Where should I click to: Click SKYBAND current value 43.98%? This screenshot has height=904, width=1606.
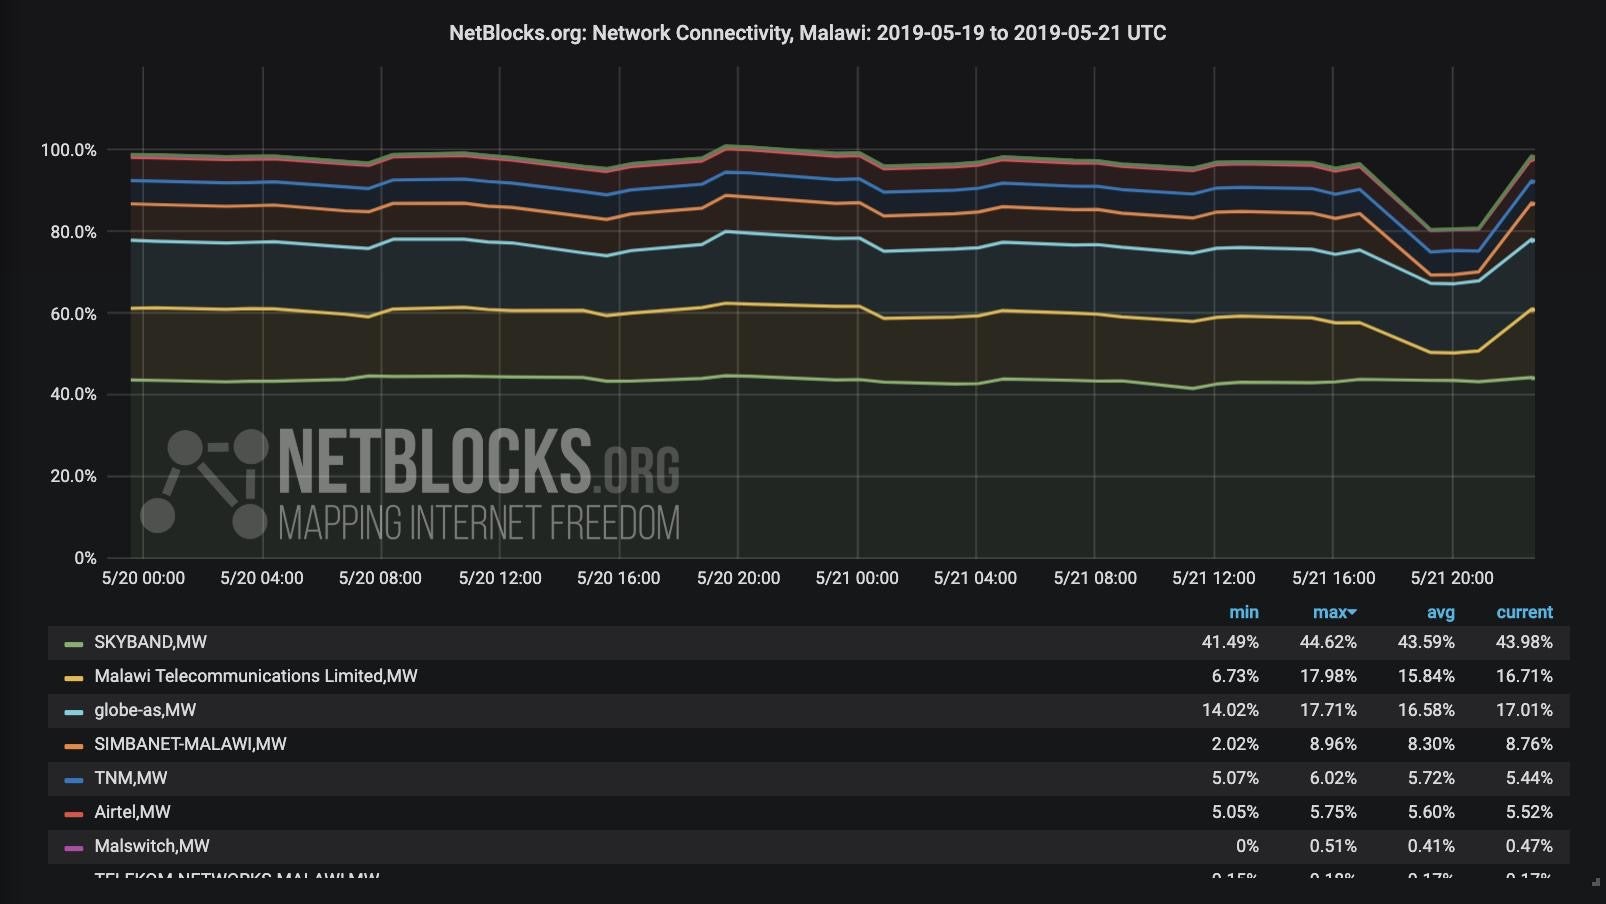[1524, 642]
